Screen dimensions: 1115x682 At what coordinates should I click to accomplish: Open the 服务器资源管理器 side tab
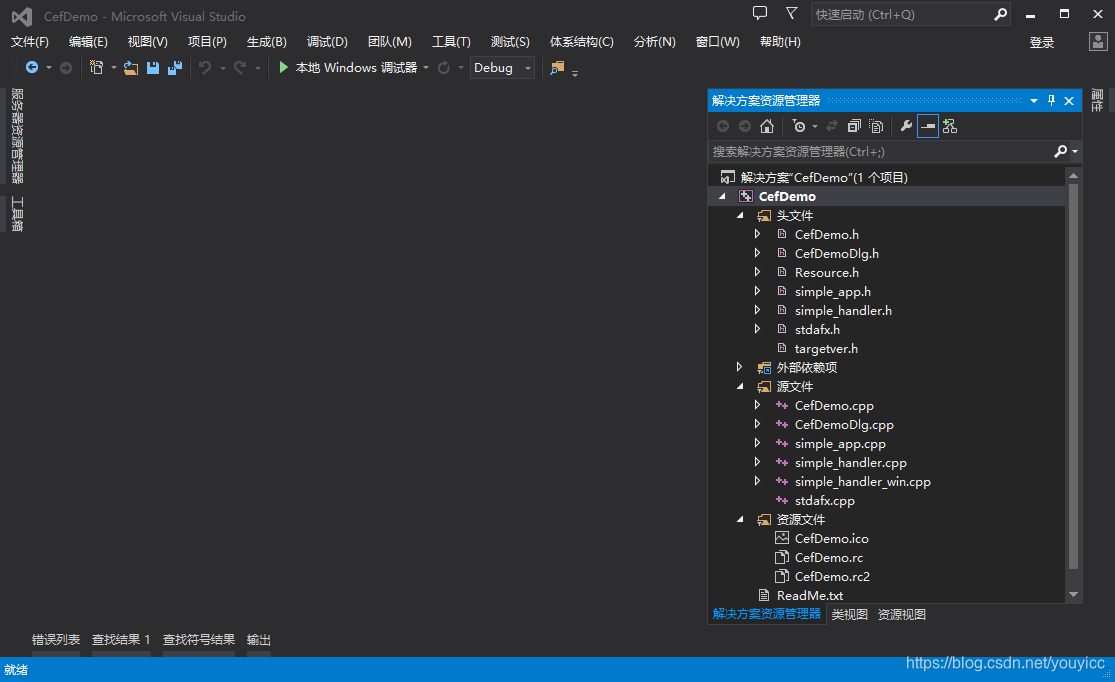(x=17, y=136)
